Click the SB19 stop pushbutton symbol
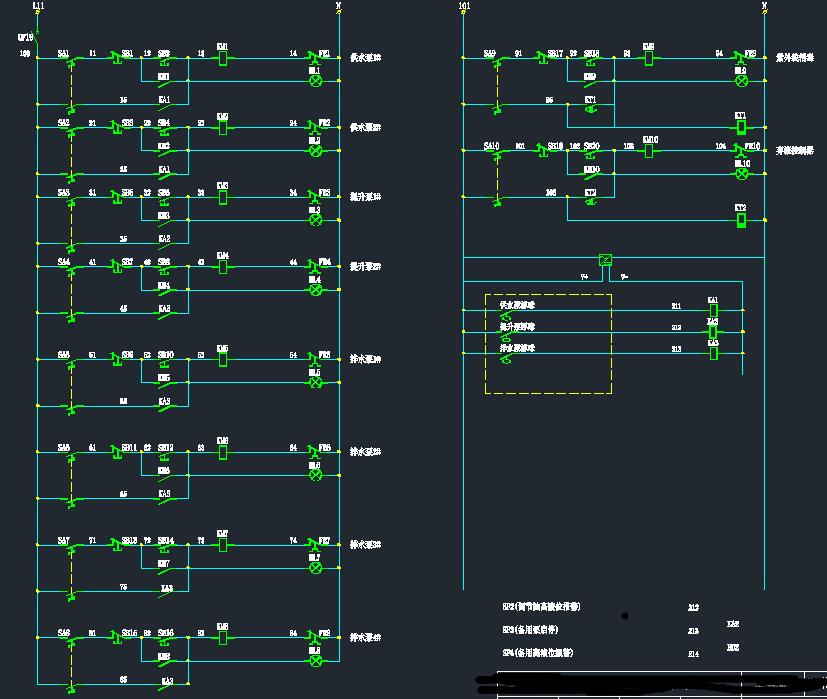Screen dimensions: 827x699 tap(542, 151)
